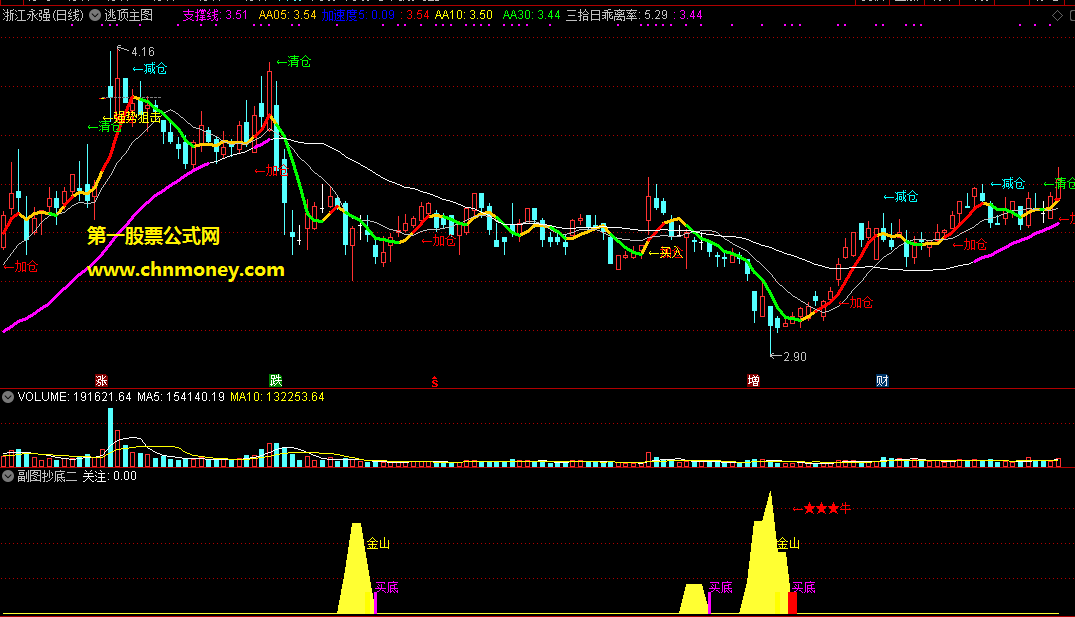Open the 跌 event marker on the timeline
The height and width of the screenshot is (617, 1075).
276,380
